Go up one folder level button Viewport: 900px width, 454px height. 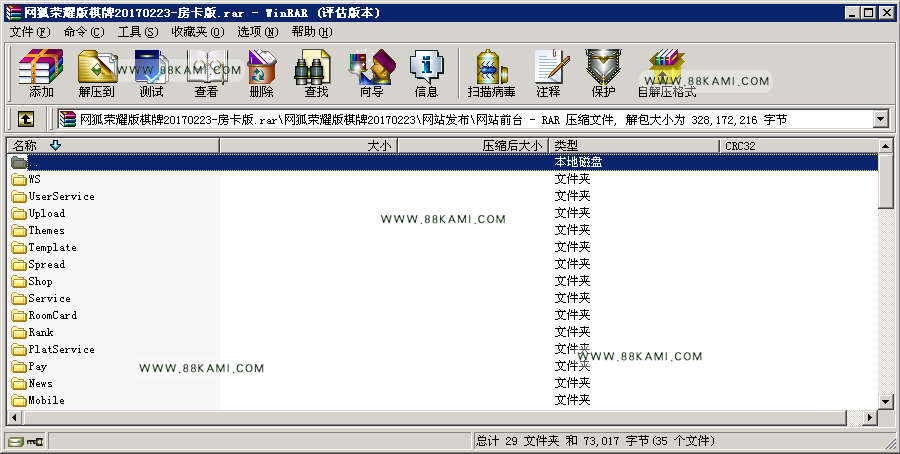point(25,119)
